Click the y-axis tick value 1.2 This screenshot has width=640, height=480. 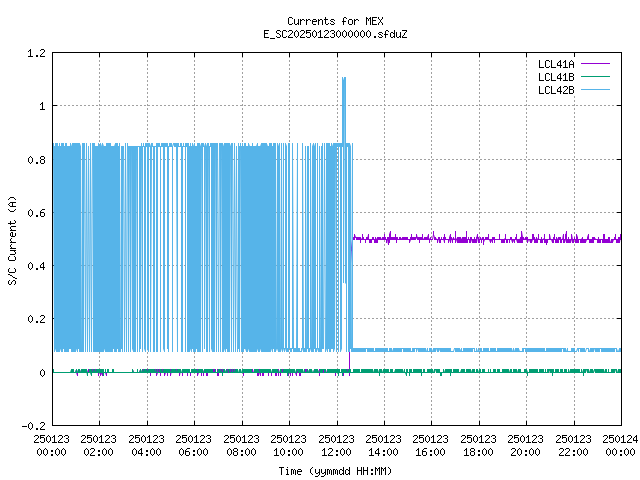[x=36, y=53]
